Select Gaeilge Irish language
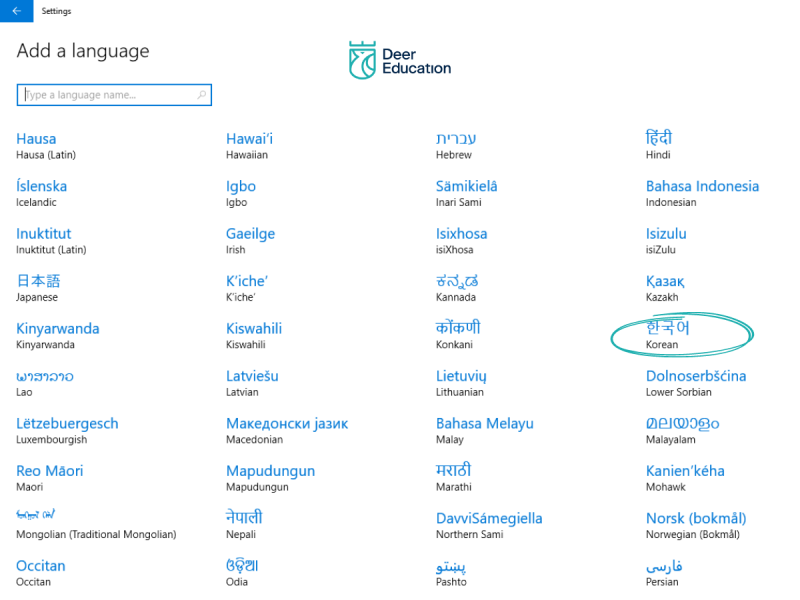800x600 pixels. click(250, 240)
